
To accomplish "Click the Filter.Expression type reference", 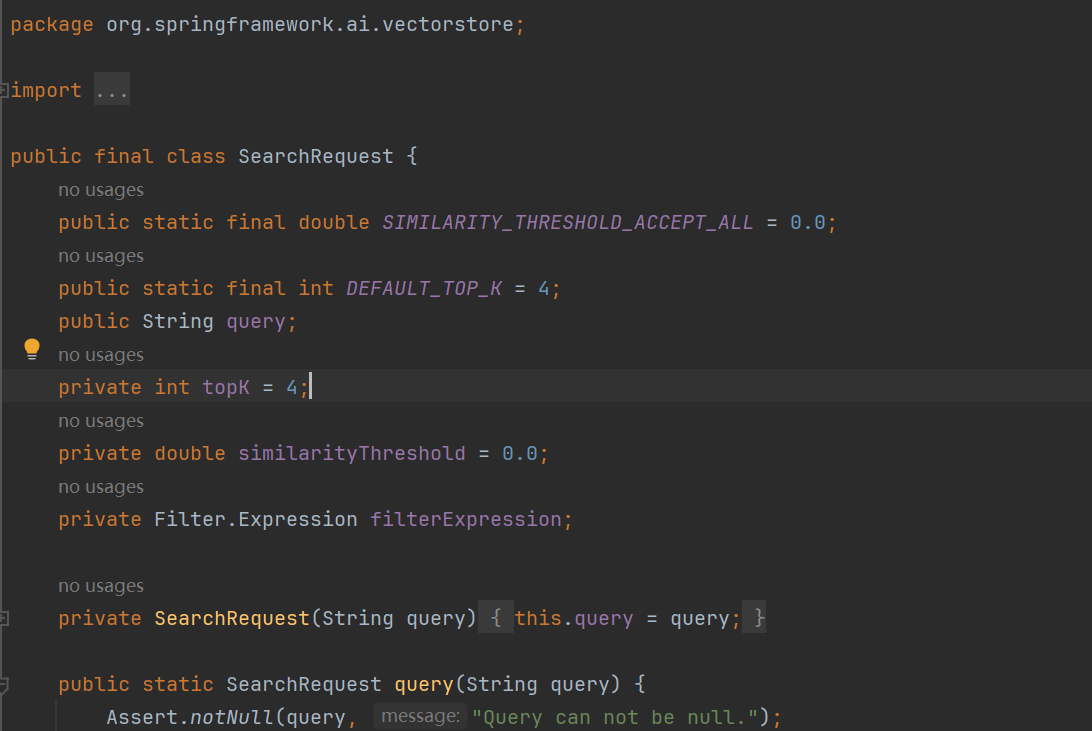I will click(254, 519).
